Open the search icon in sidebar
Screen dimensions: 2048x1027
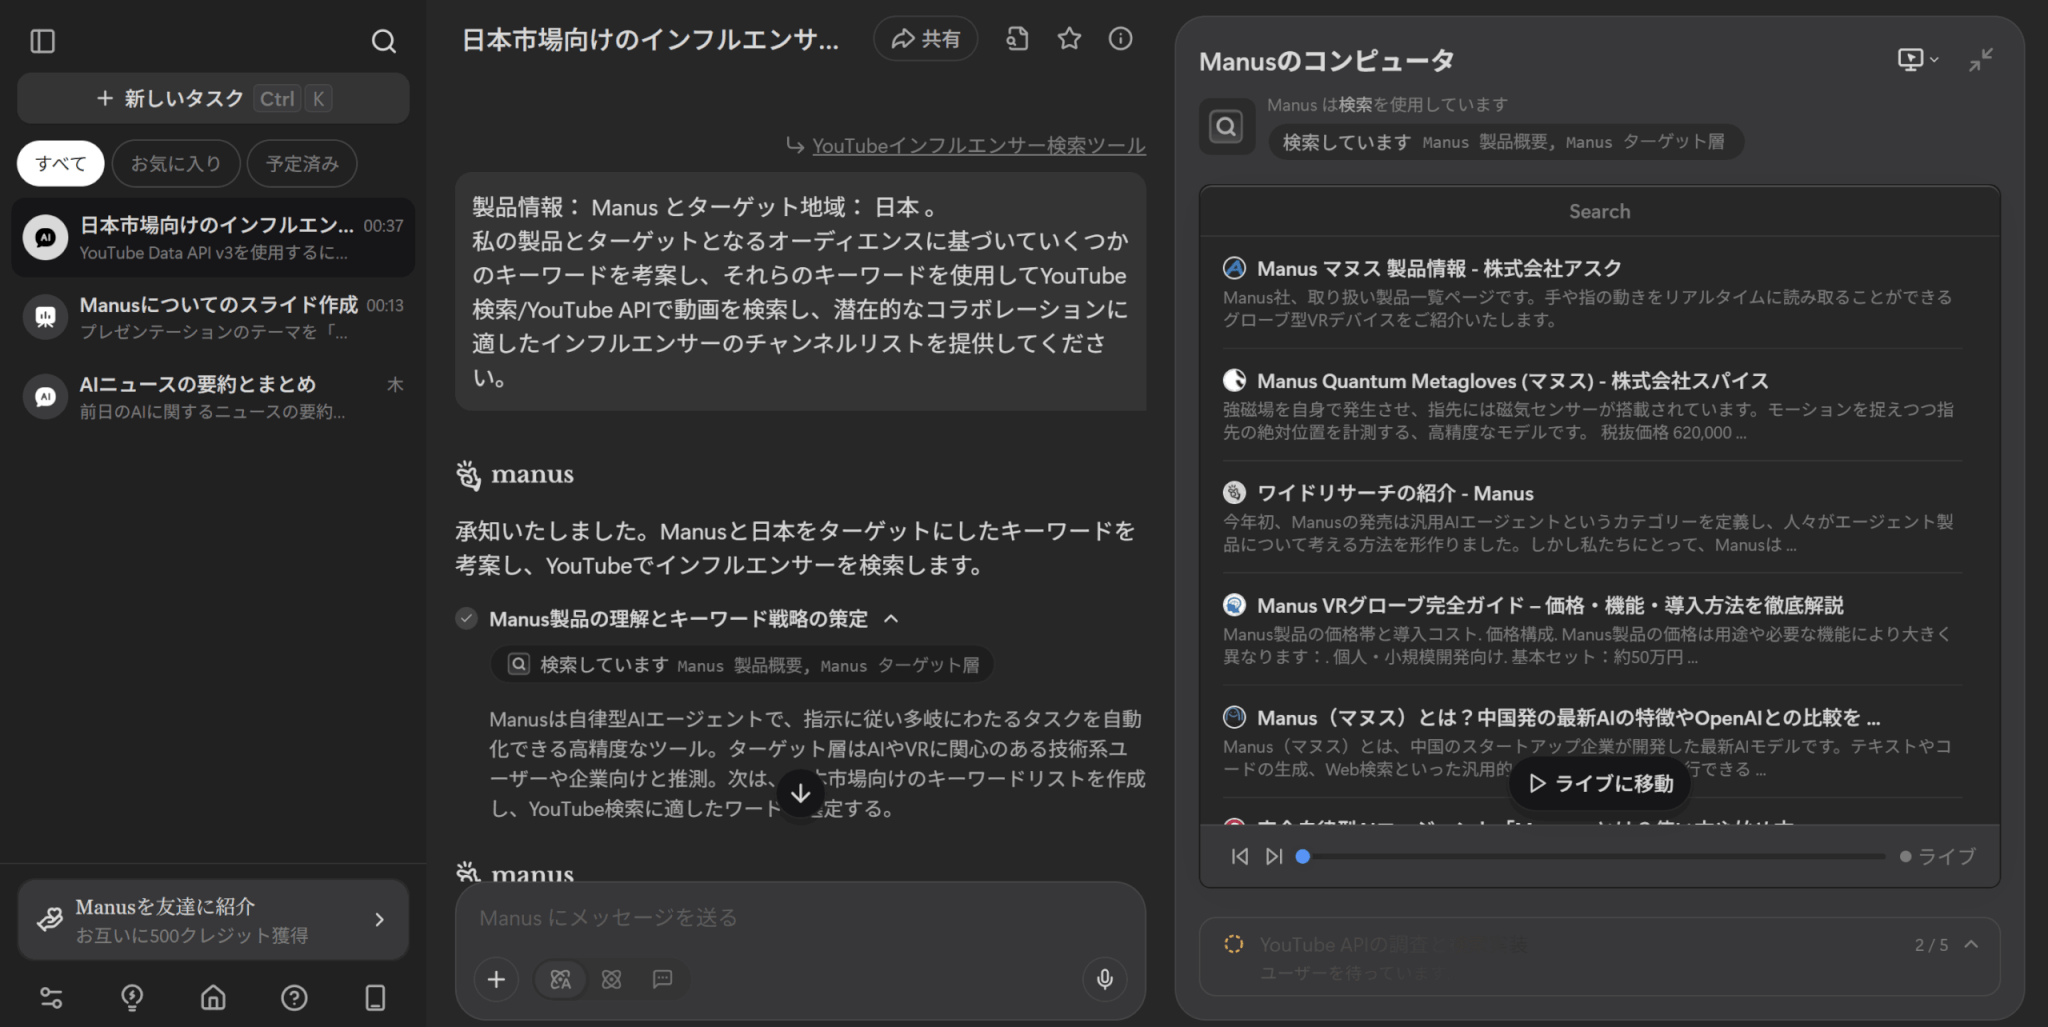383,41
